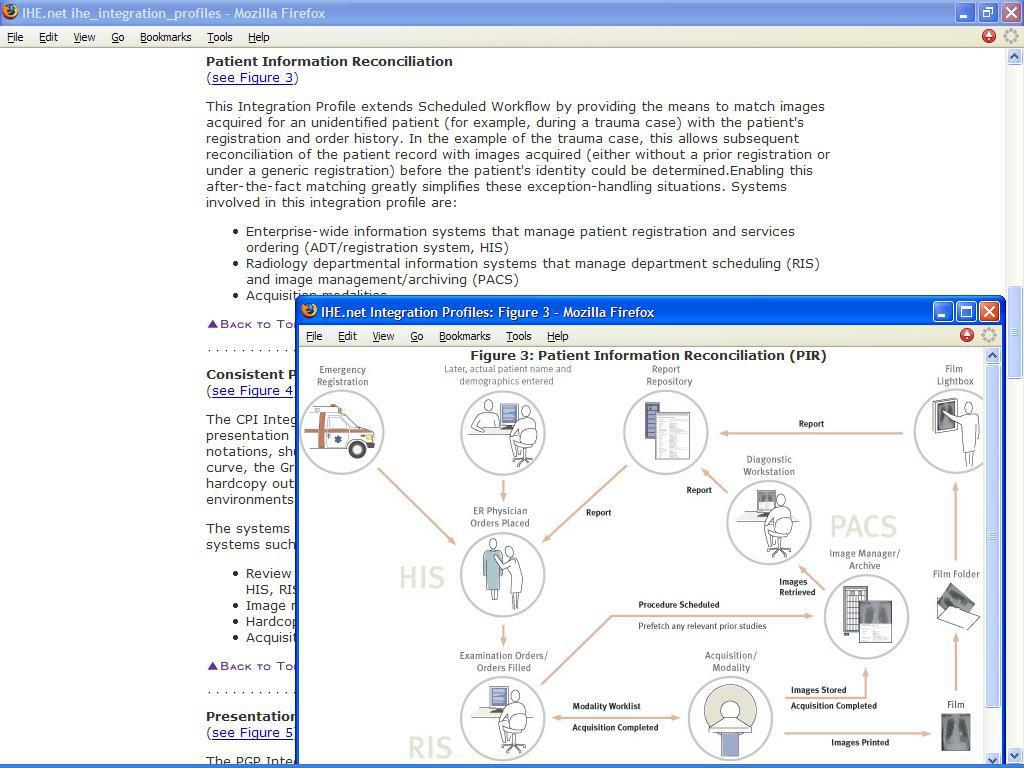
Task: Open Go menu in Figure 3 window
Action: [x=417, y=336]
